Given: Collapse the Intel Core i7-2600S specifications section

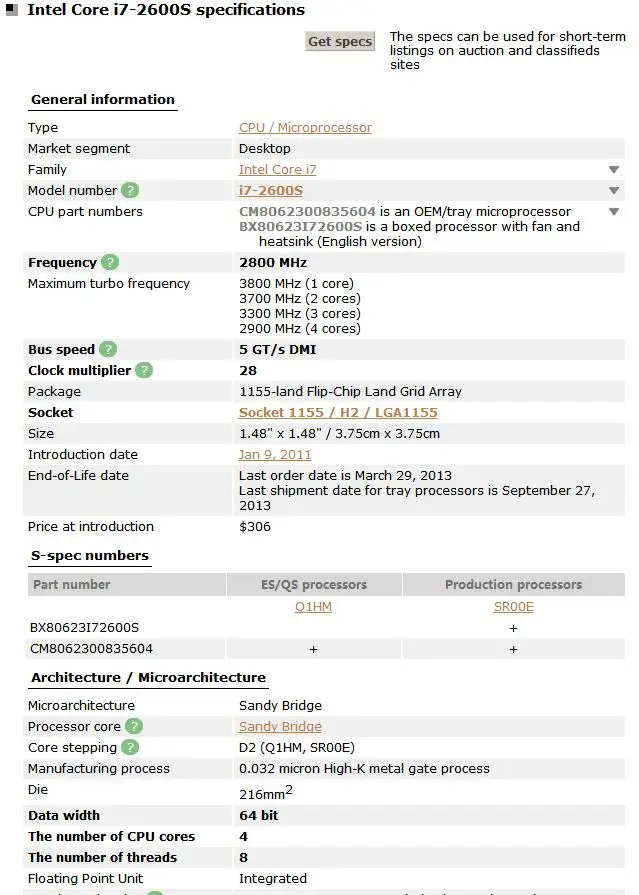Looking at the screenshot, I should point(10,11).
